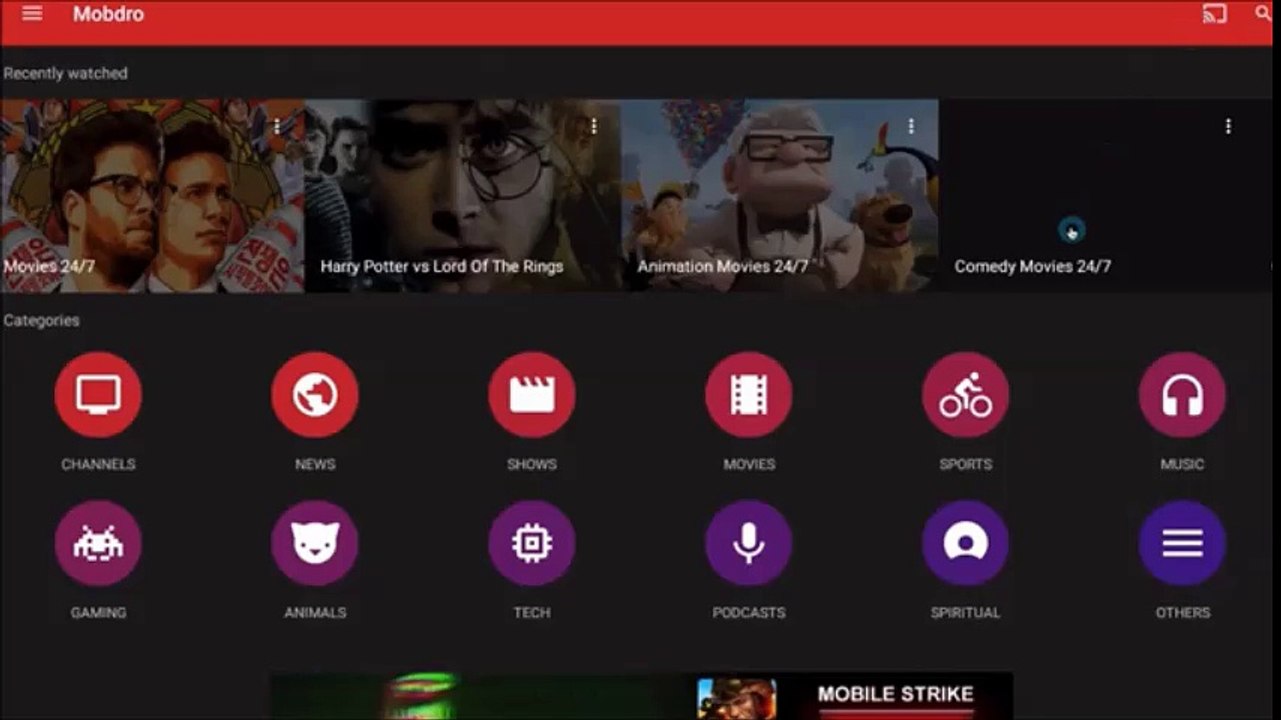The height and width of the screenshot is (720, 1281).
Task: Open the Animals cat icon
Action: pos(315,543)
